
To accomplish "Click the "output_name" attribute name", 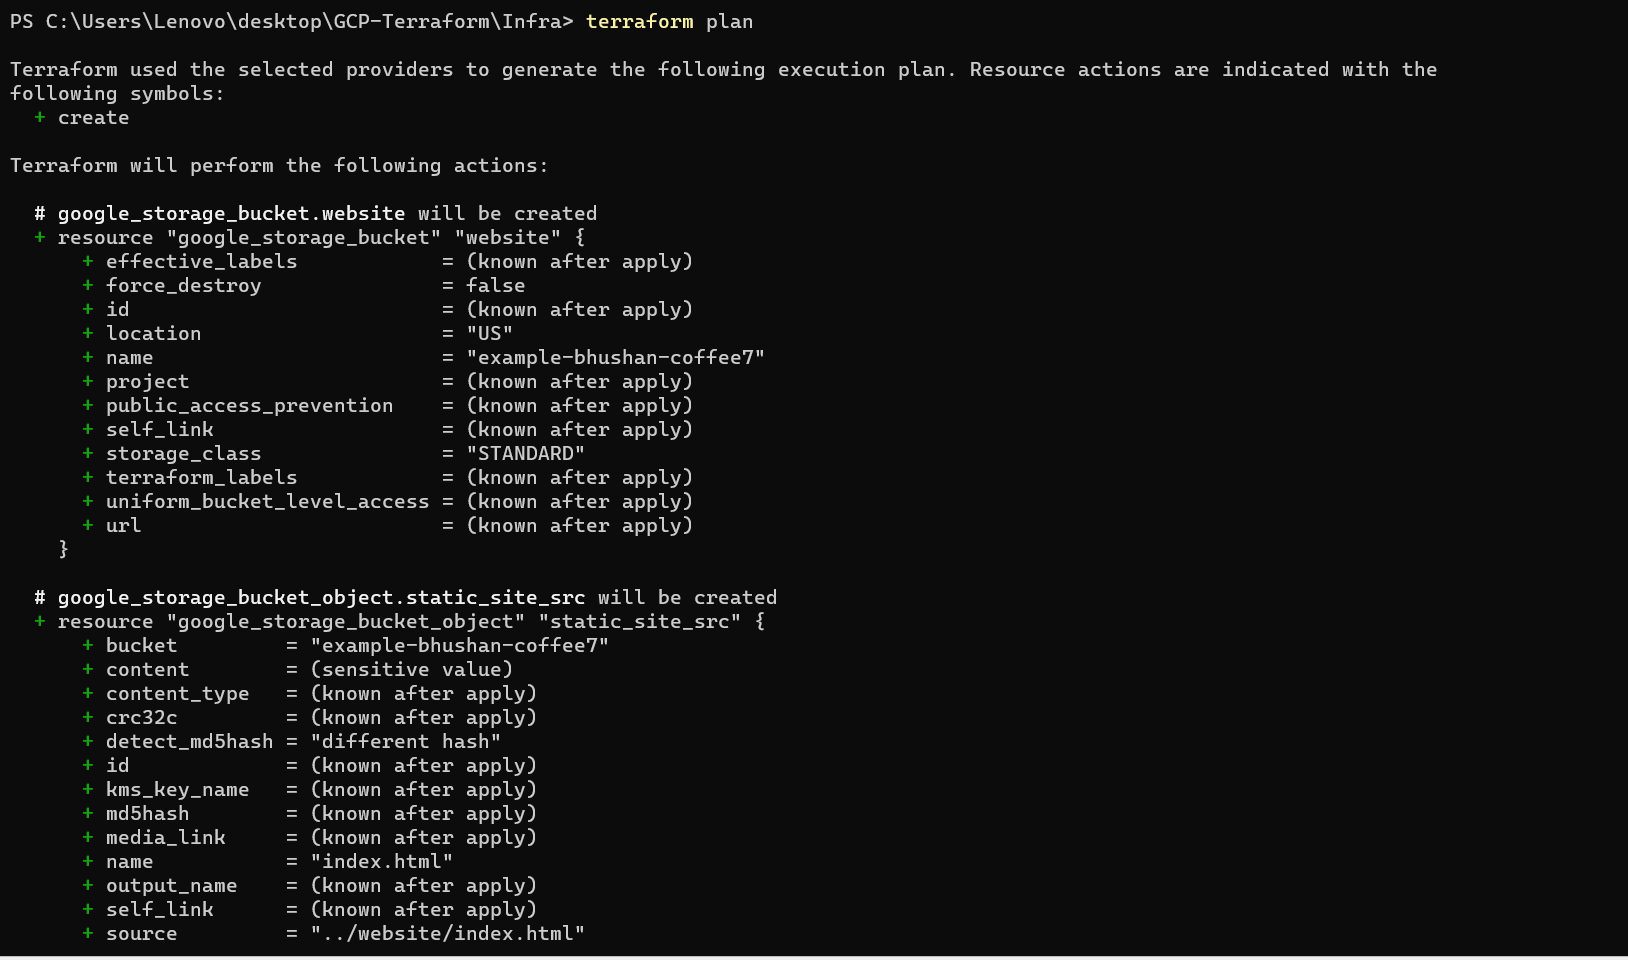I will (171, 886).
